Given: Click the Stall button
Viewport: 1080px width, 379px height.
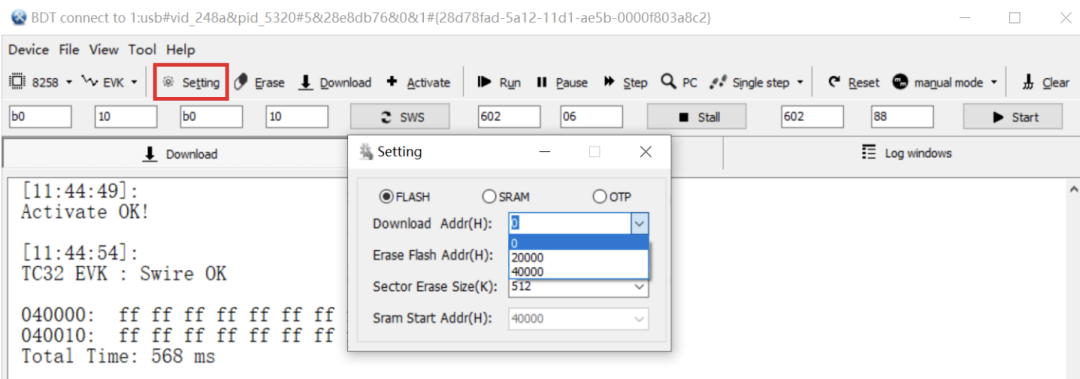Looking at the screenshot, I should (696, 117).
